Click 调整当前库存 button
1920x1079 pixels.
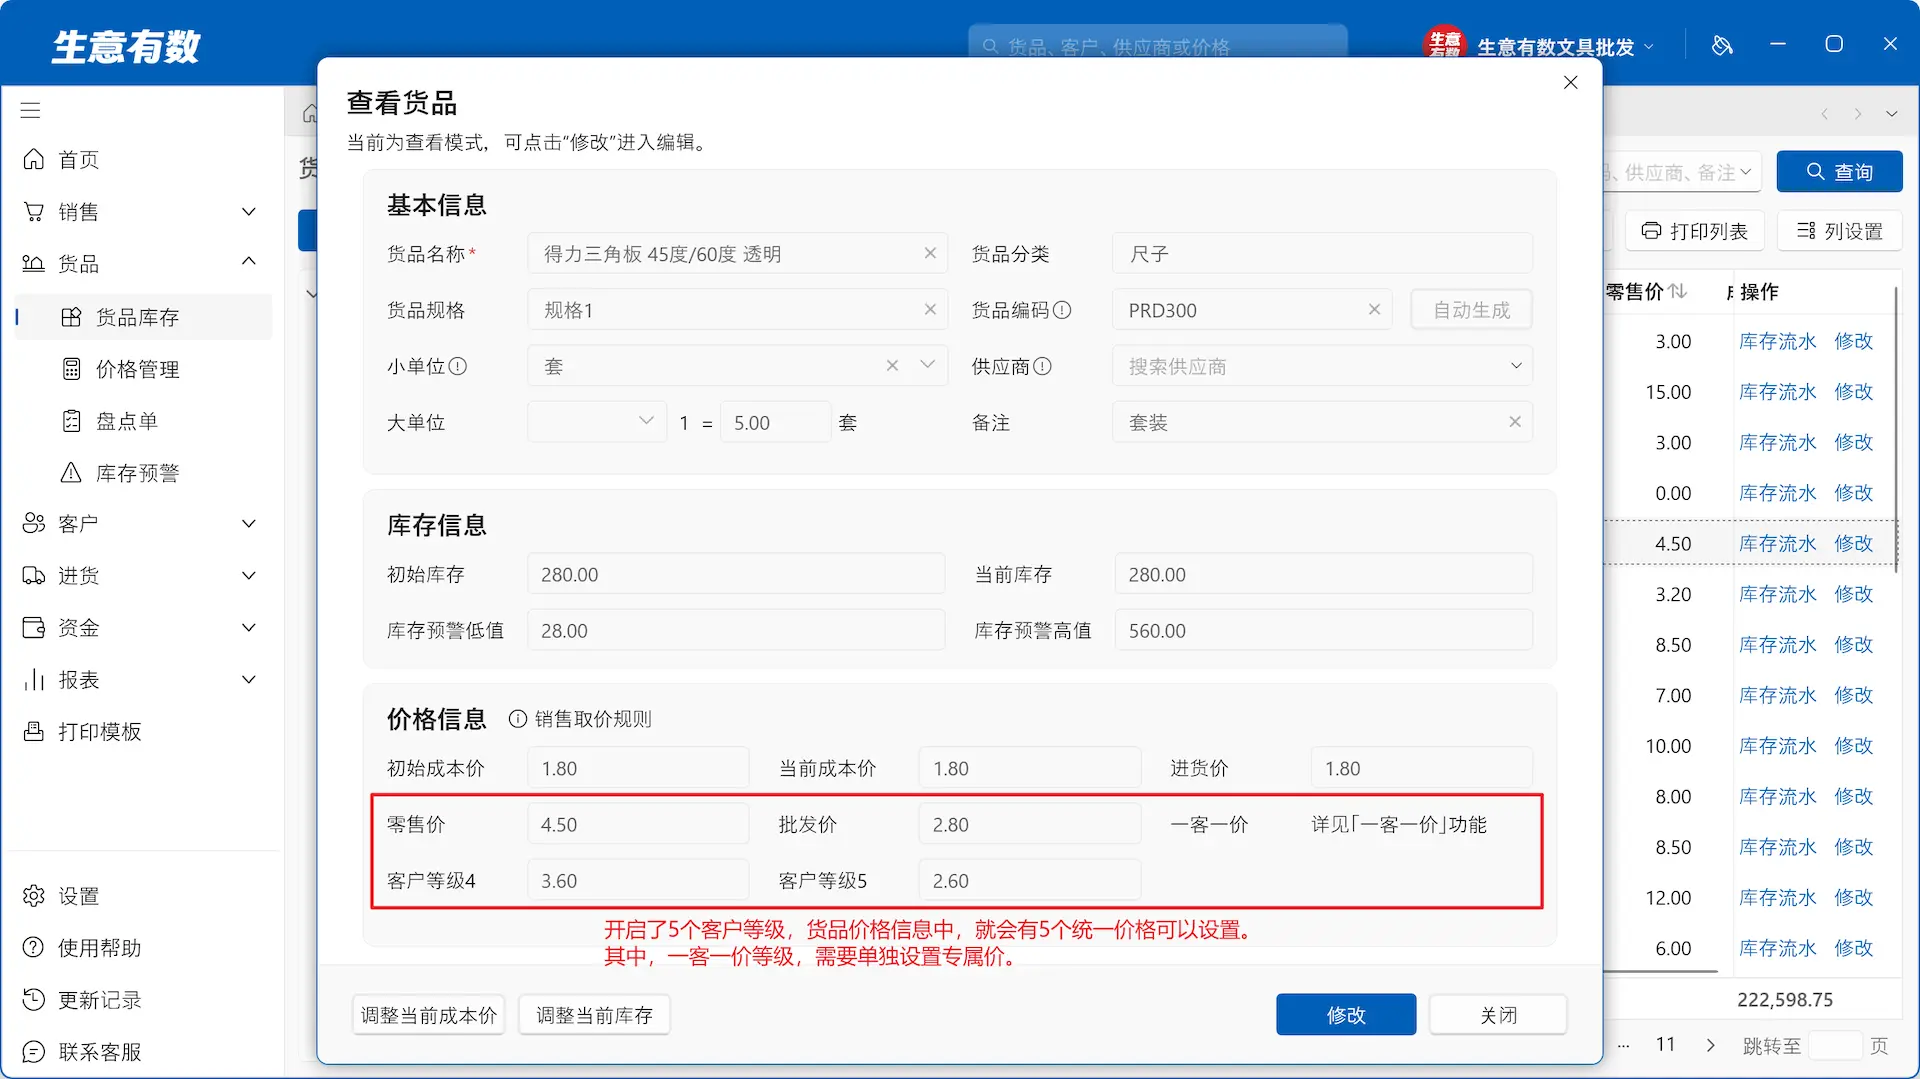[594, 1015]
